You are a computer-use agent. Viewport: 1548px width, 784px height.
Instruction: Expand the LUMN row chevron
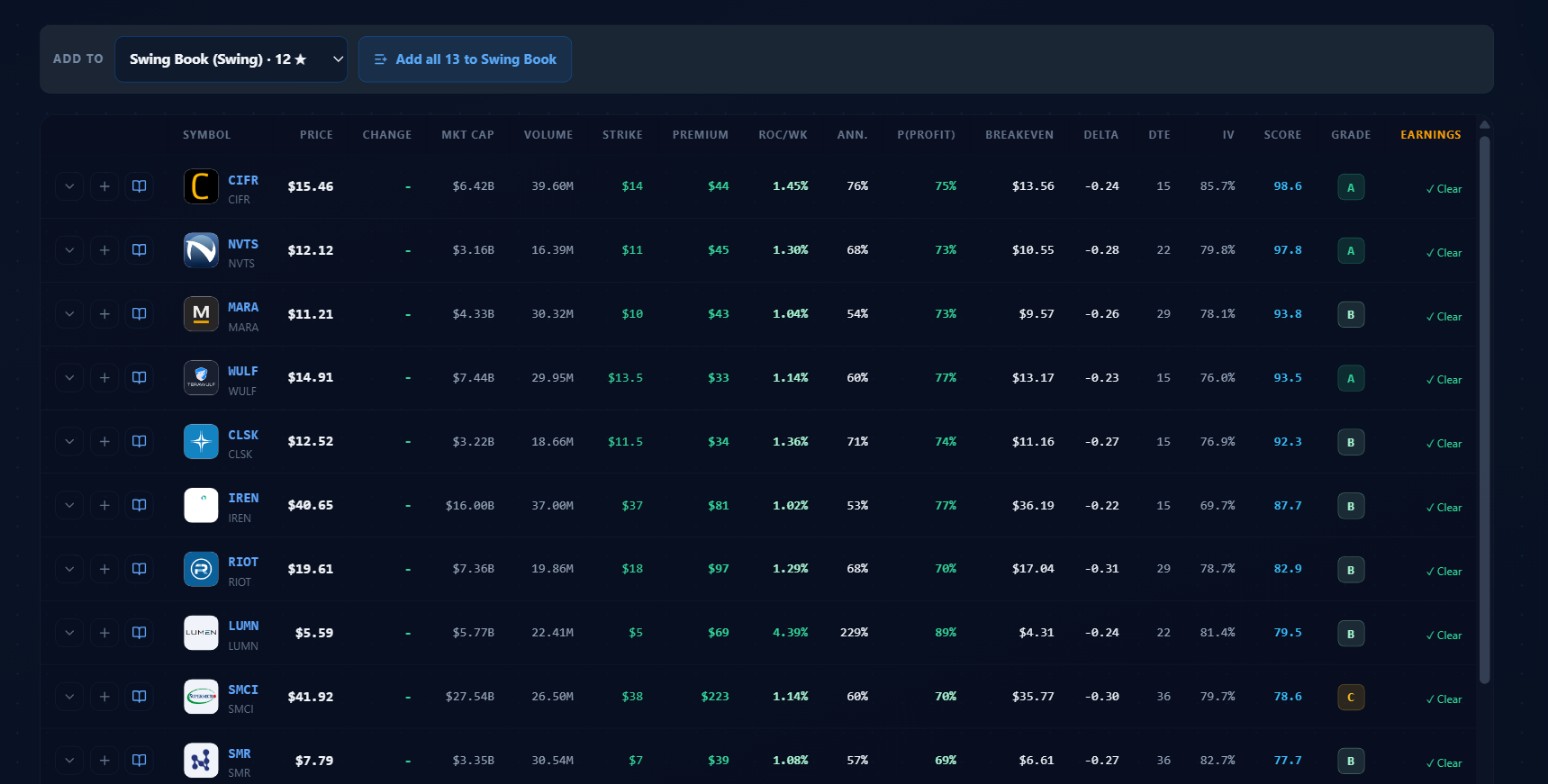coord(69,633)
